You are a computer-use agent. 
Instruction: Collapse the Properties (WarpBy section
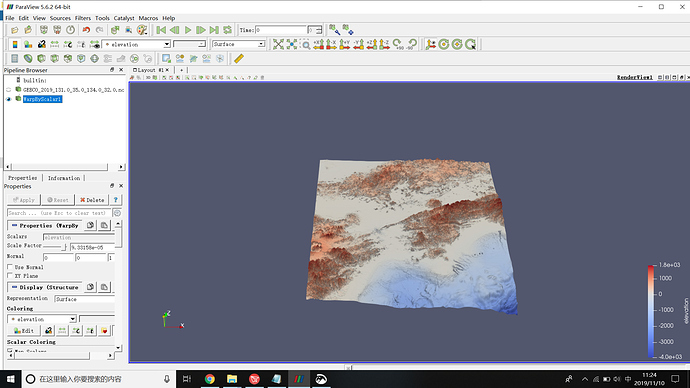point(15,225)
